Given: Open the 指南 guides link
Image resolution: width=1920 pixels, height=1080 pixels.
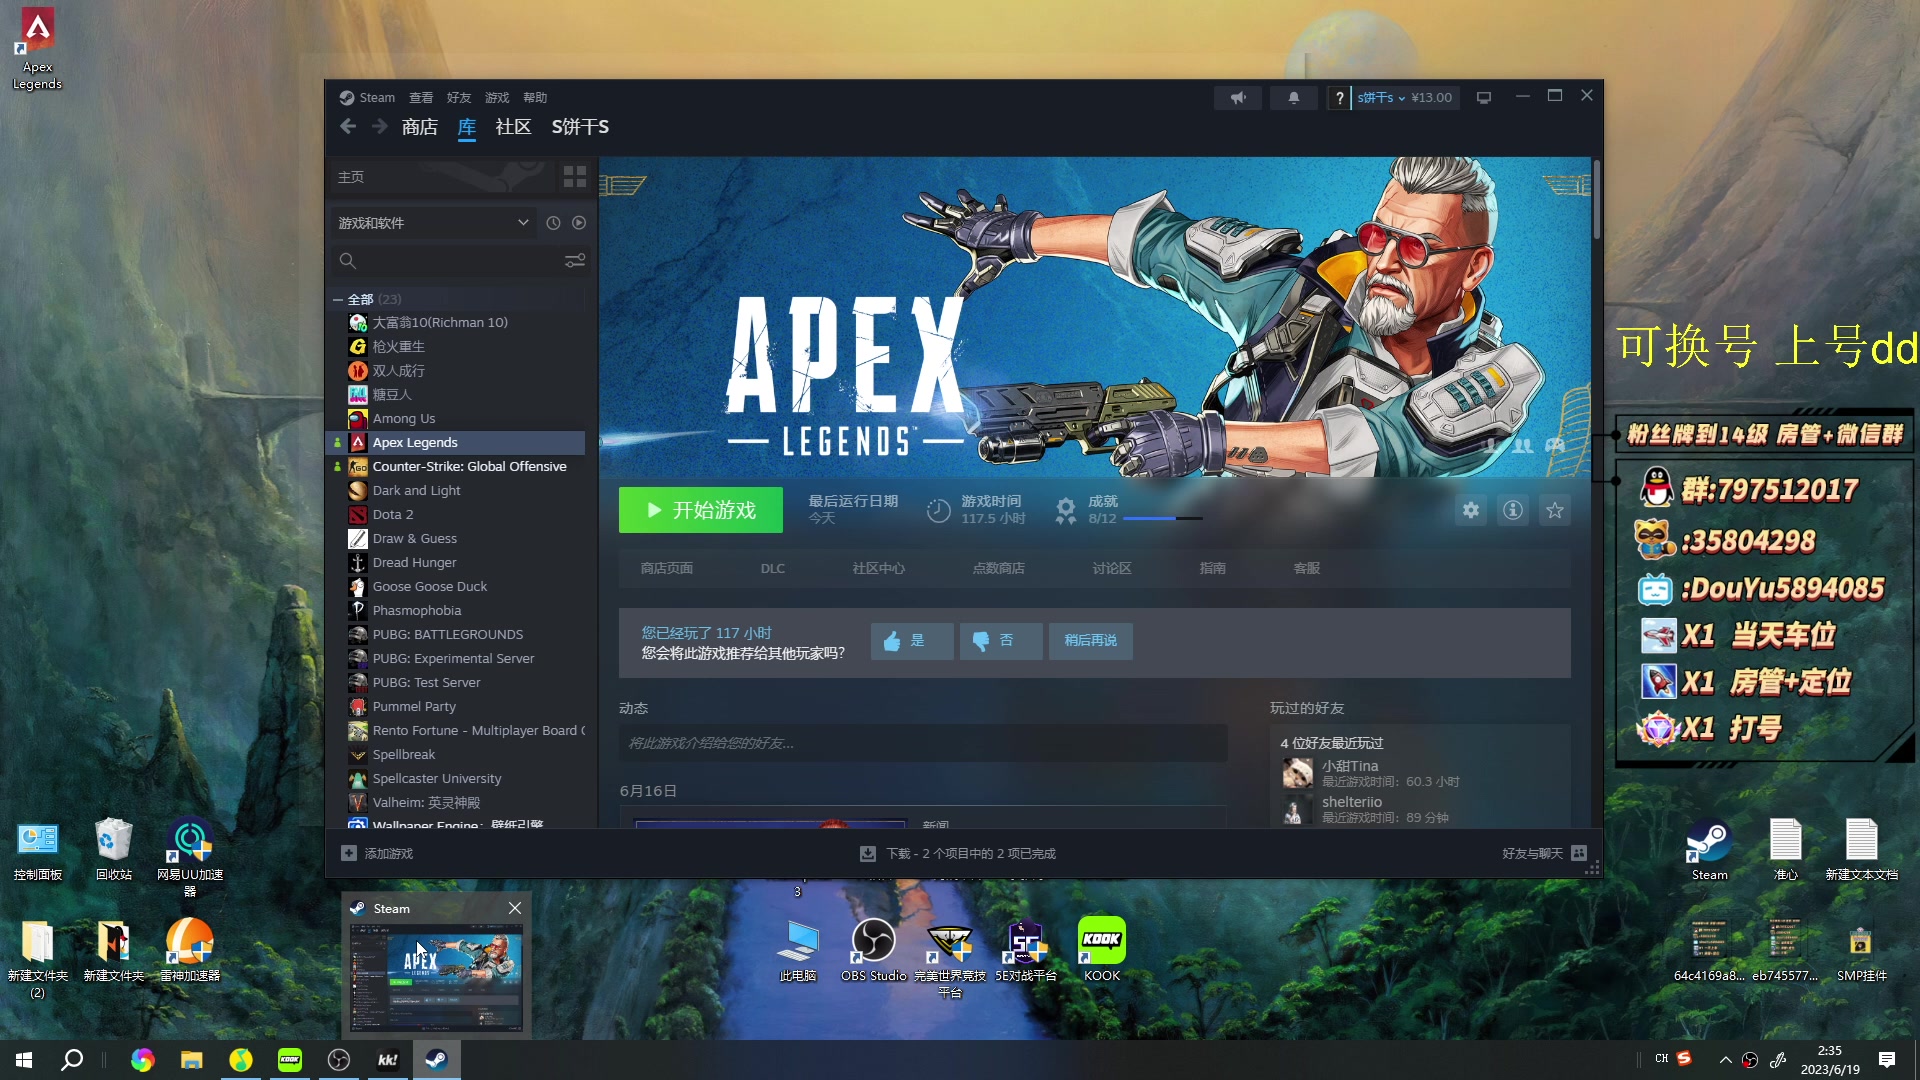Looking at the screenshot, I should point(1213,568).
